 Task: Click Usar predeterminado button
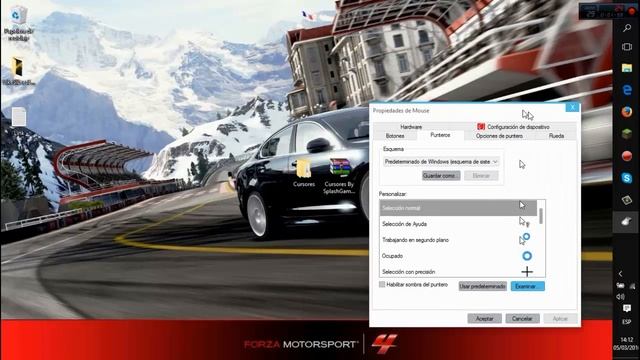tap(482, 287)
